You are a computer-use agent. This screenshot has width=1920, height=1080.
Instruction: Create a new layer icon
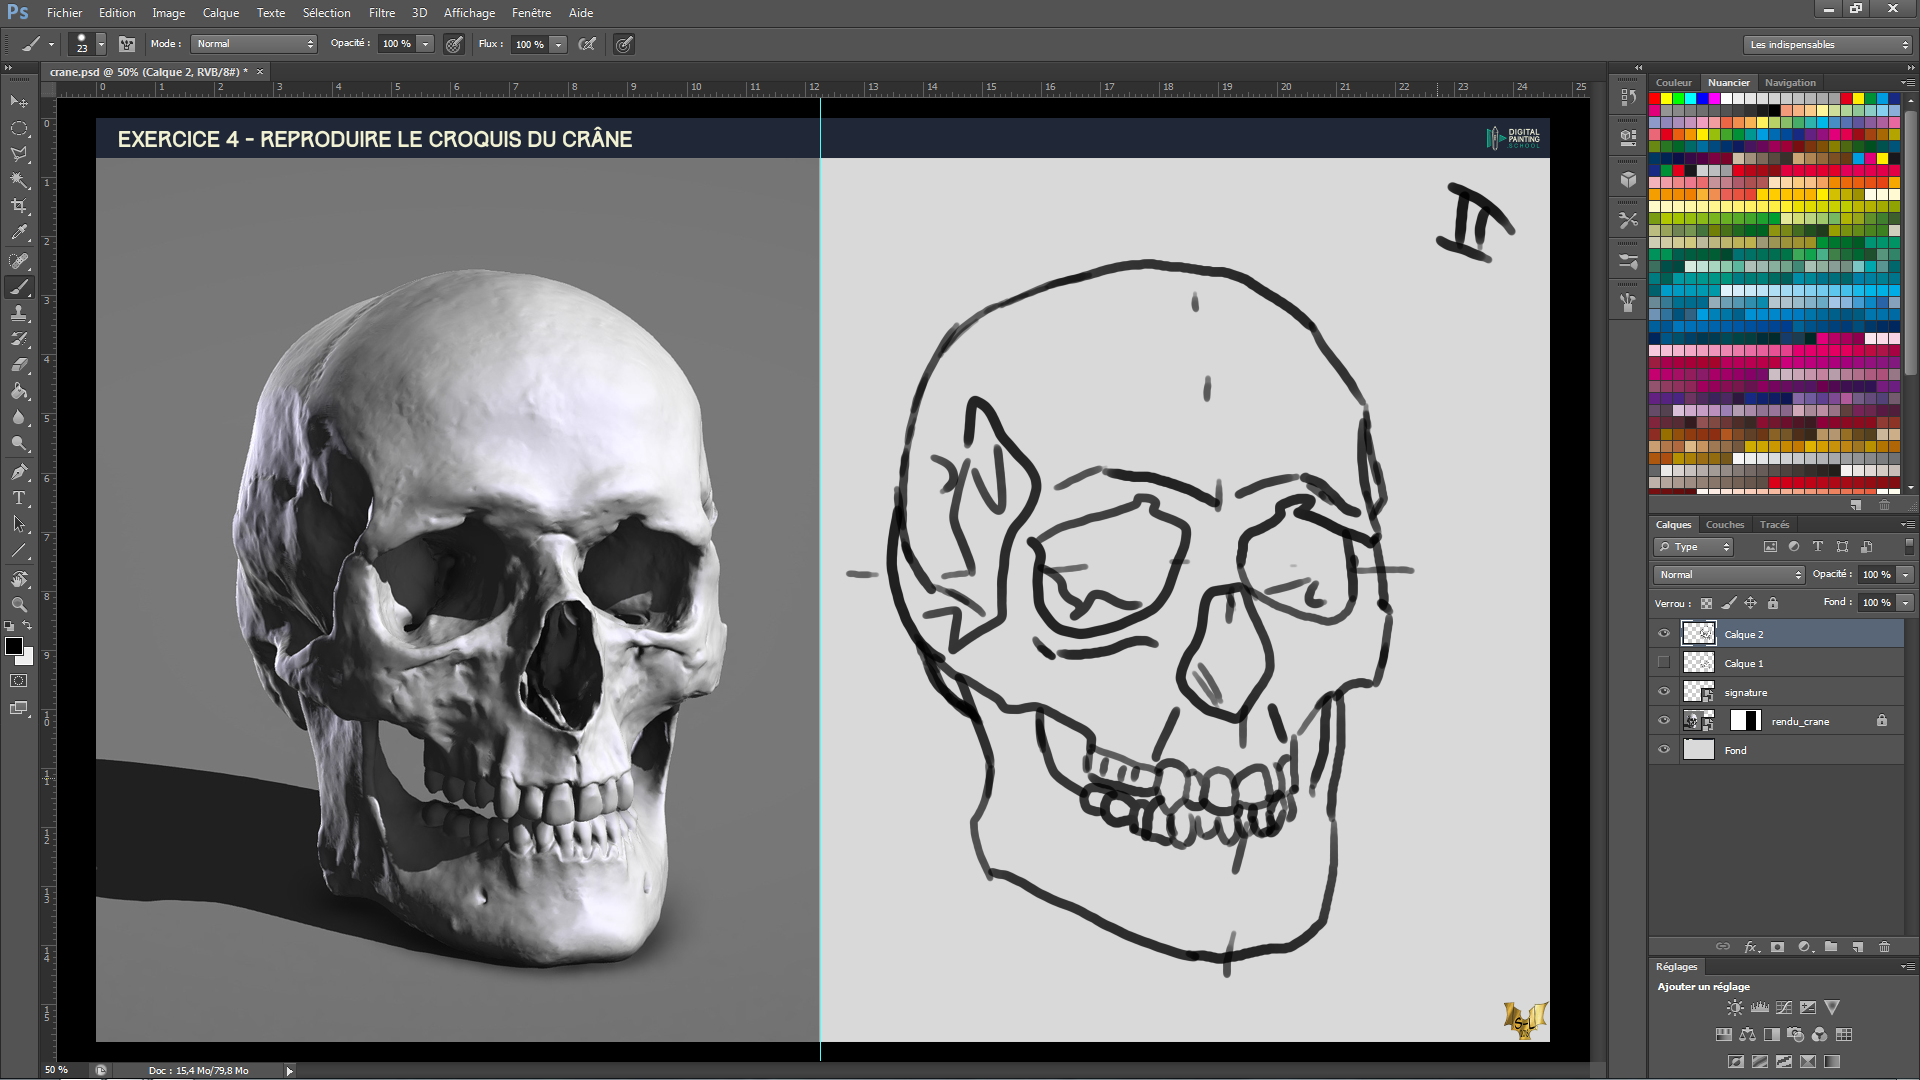point(1857,947)
